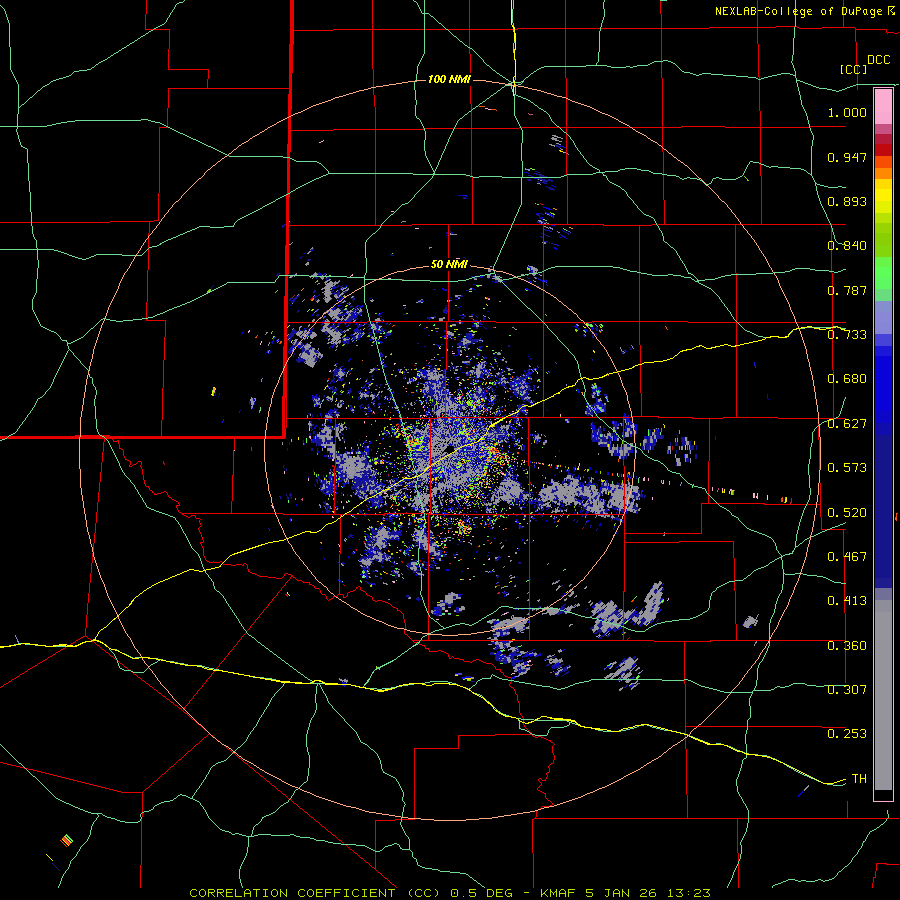This screenshot has height=900, width=900.
Task: Click the 0.360 color scale value
Action: tap(847, 646)
